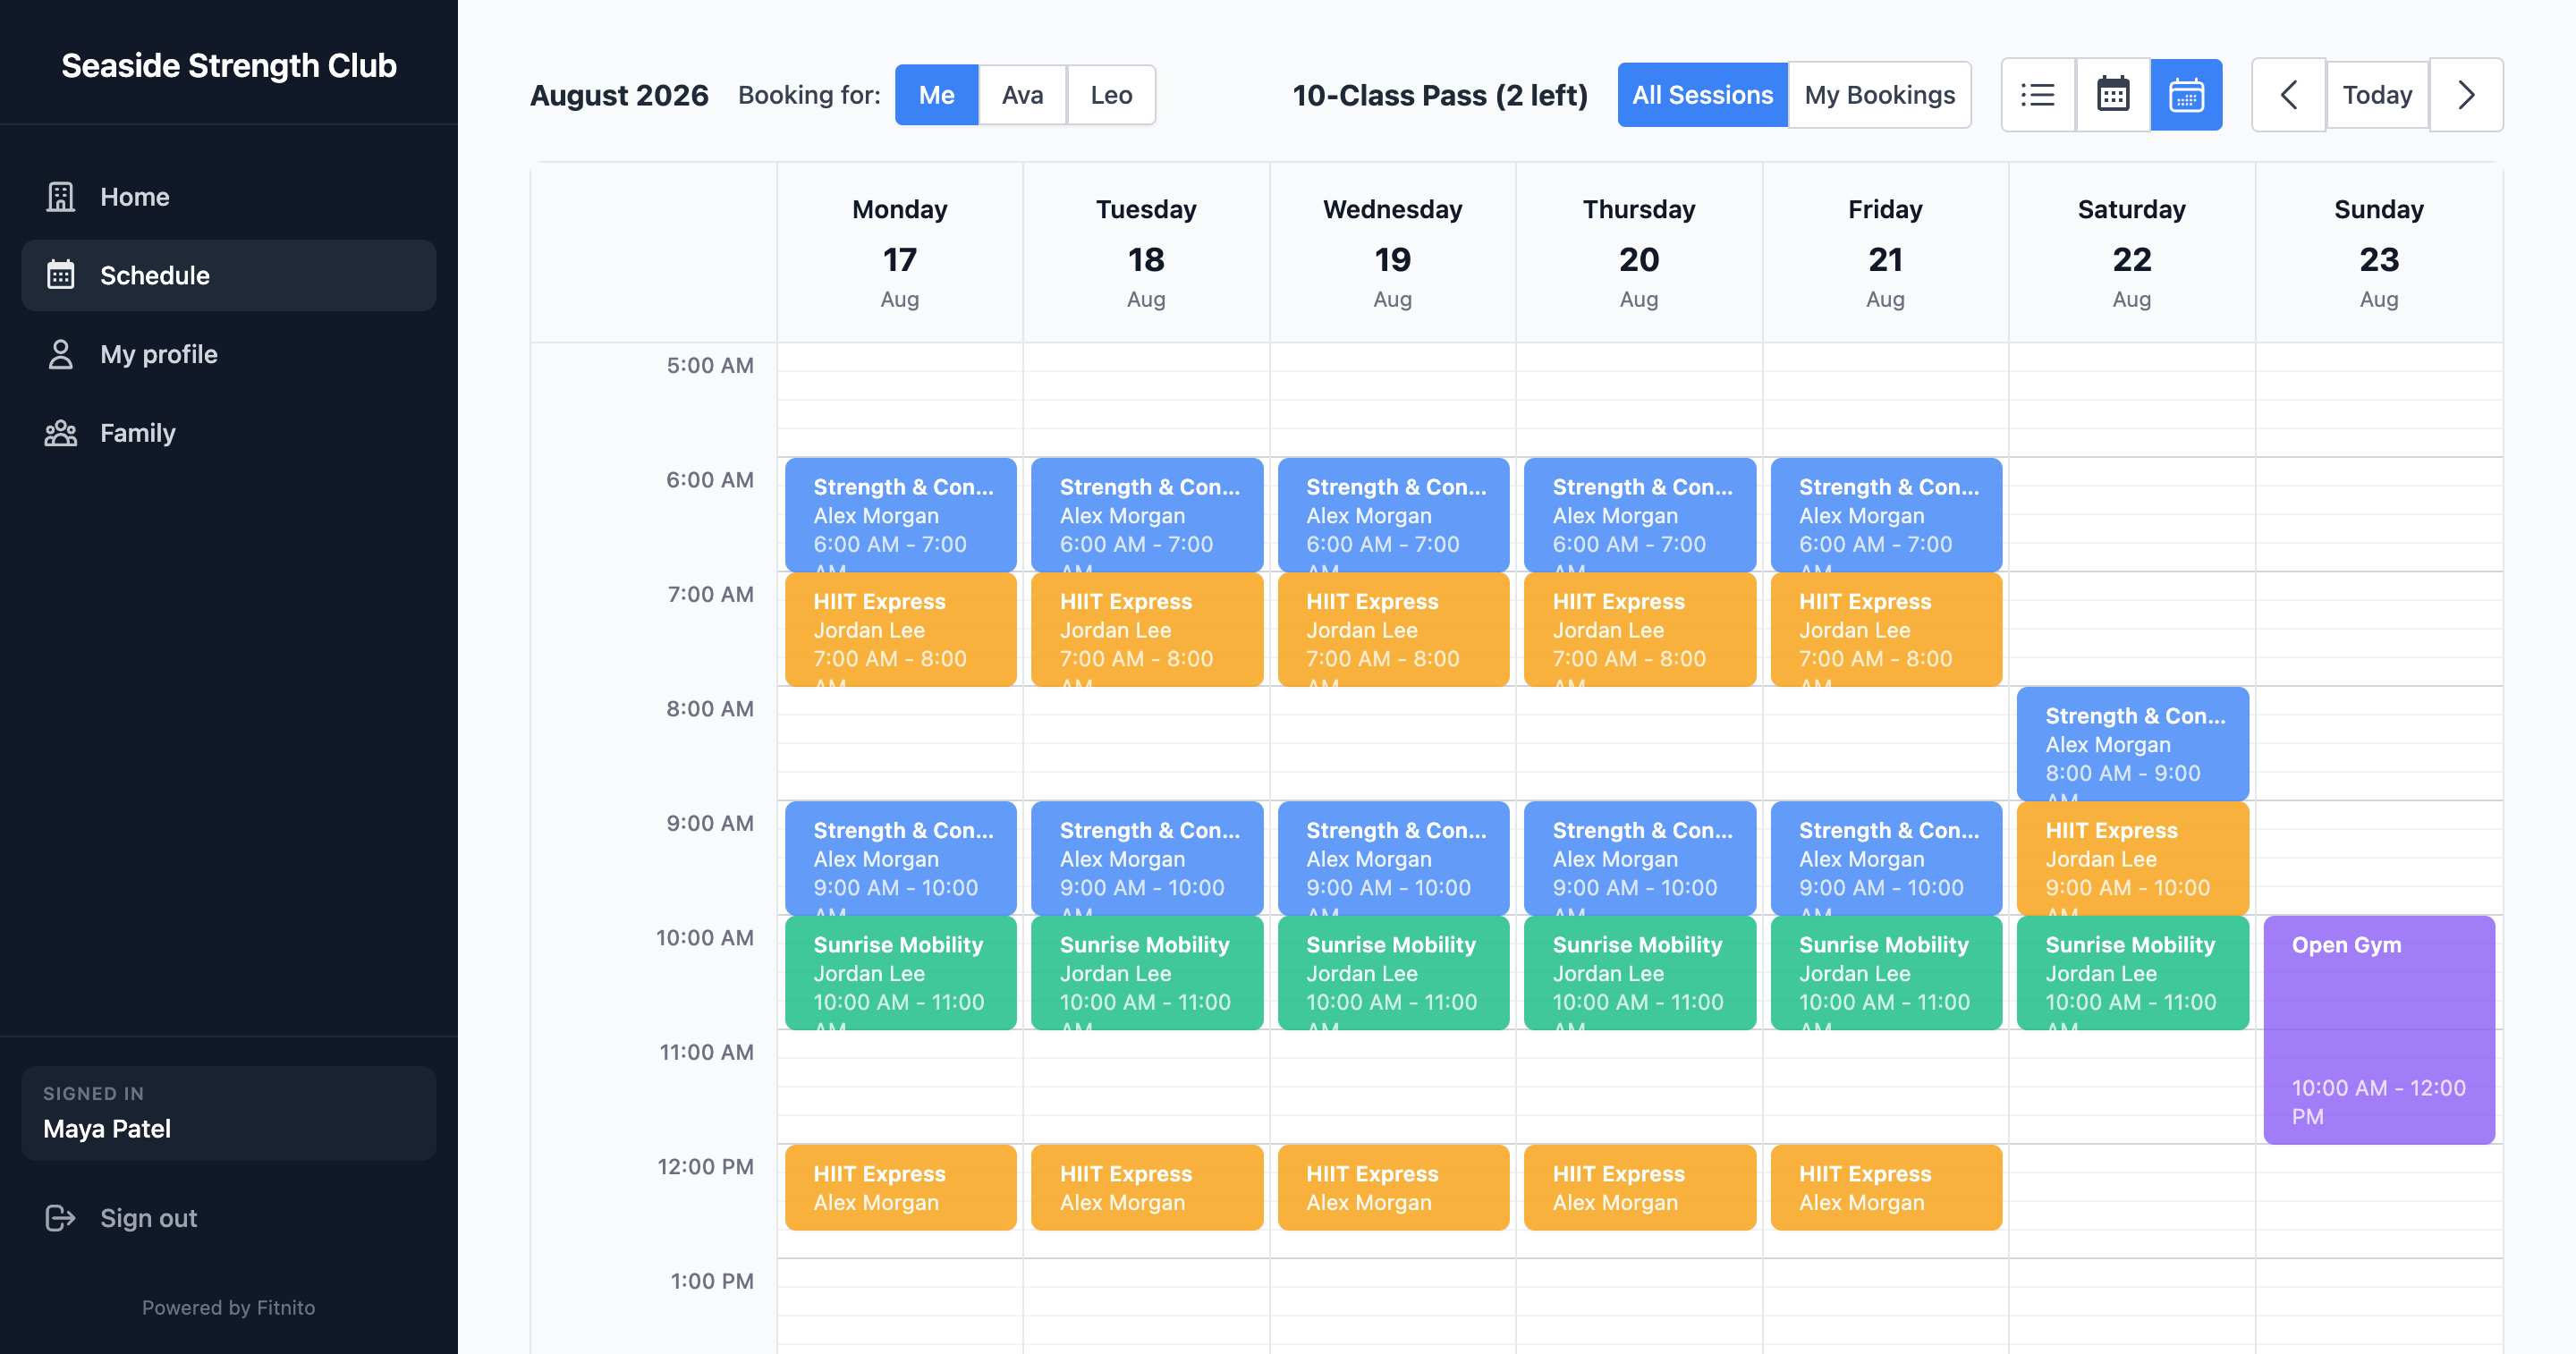Open Schedule in sidebar menu

pos(229,275)
